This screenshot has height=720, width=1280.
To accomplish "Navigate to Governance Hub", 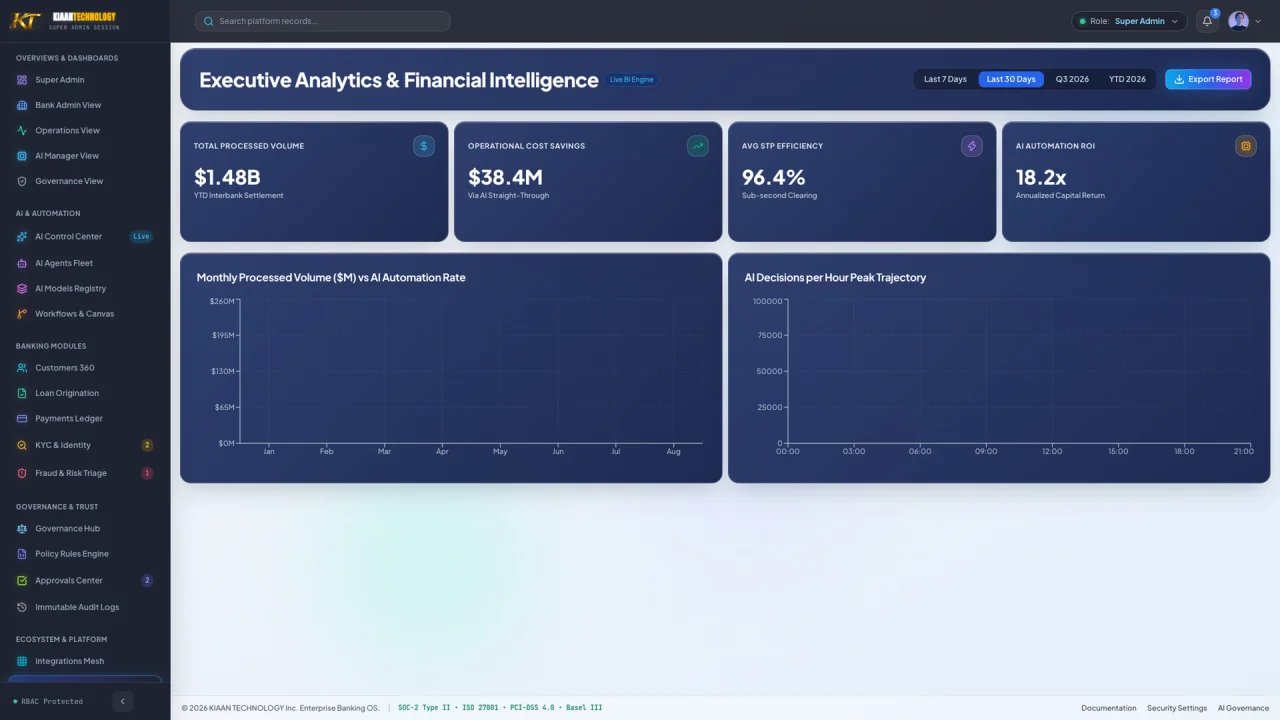I will tap(85, 529).
